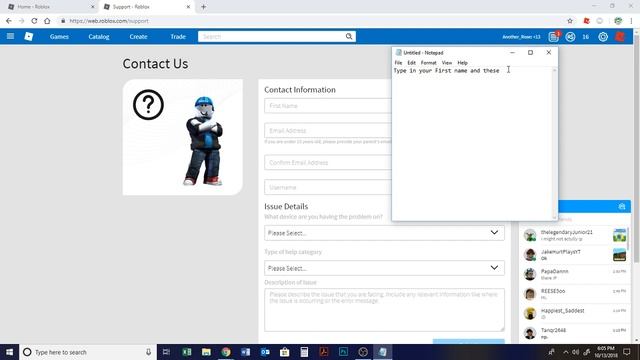Go to Catalog in Roblox navbar

coord(99,37)
